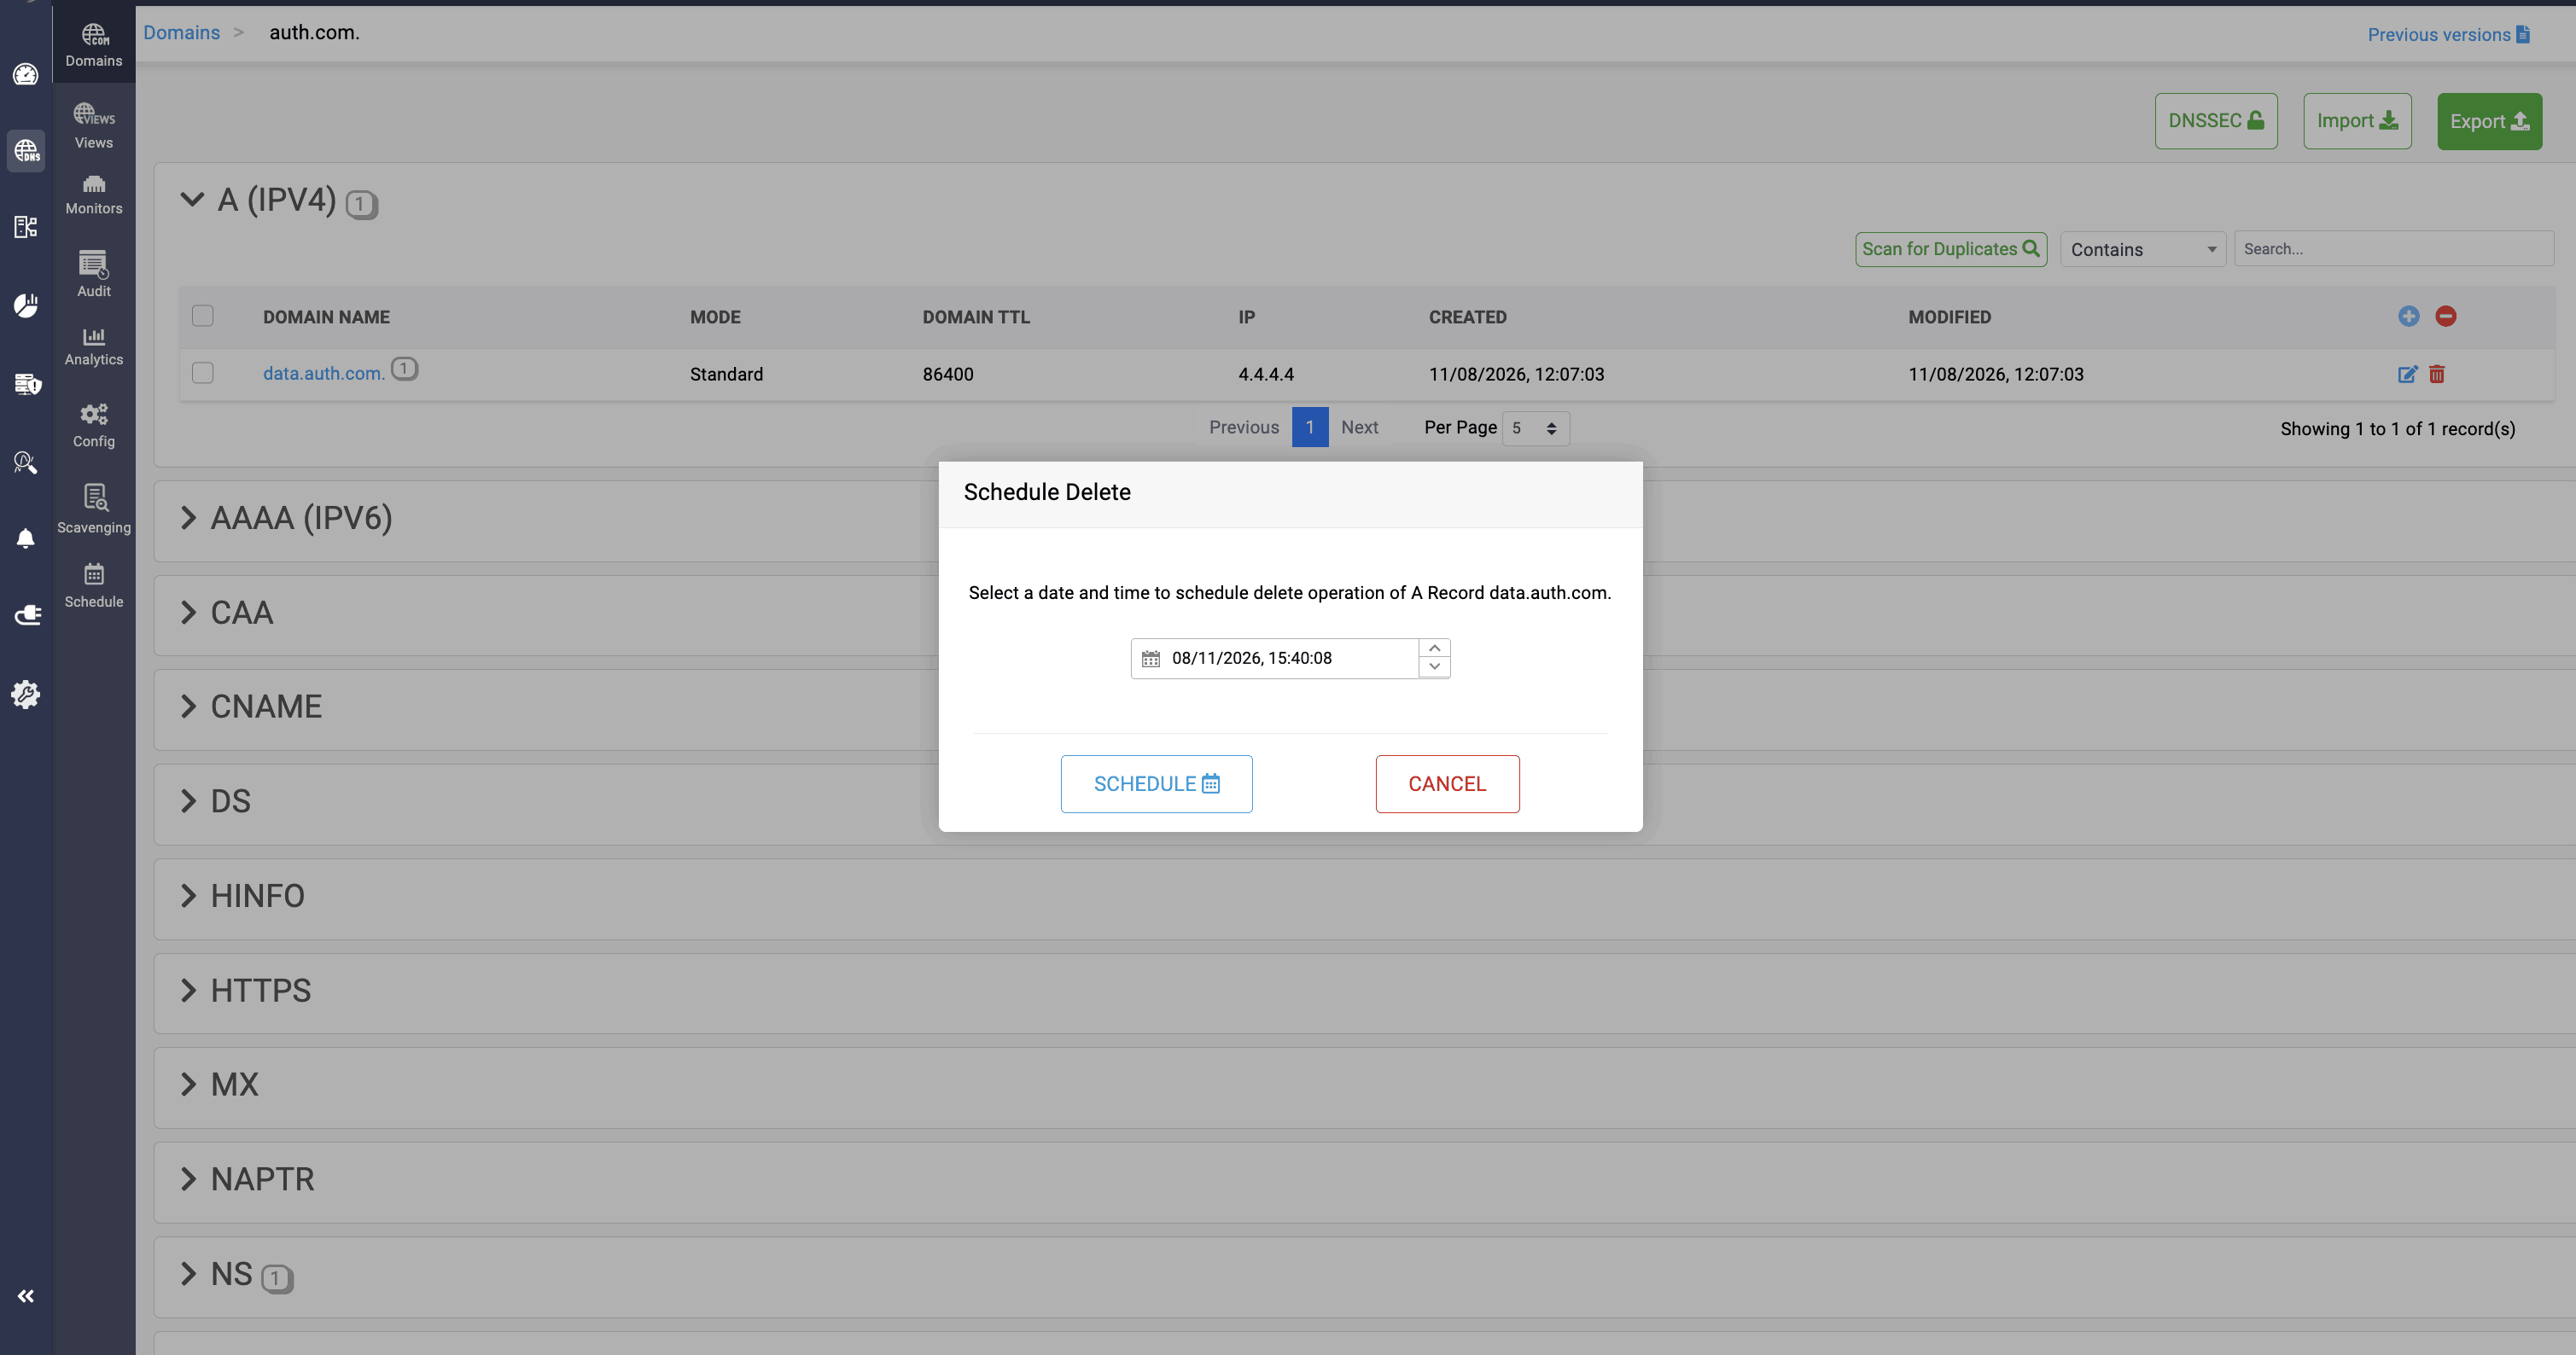Screen dimensions: 2576x1355
Task: Click trash icon for data.auth.com. record
Action: (x=2437, y=374)
